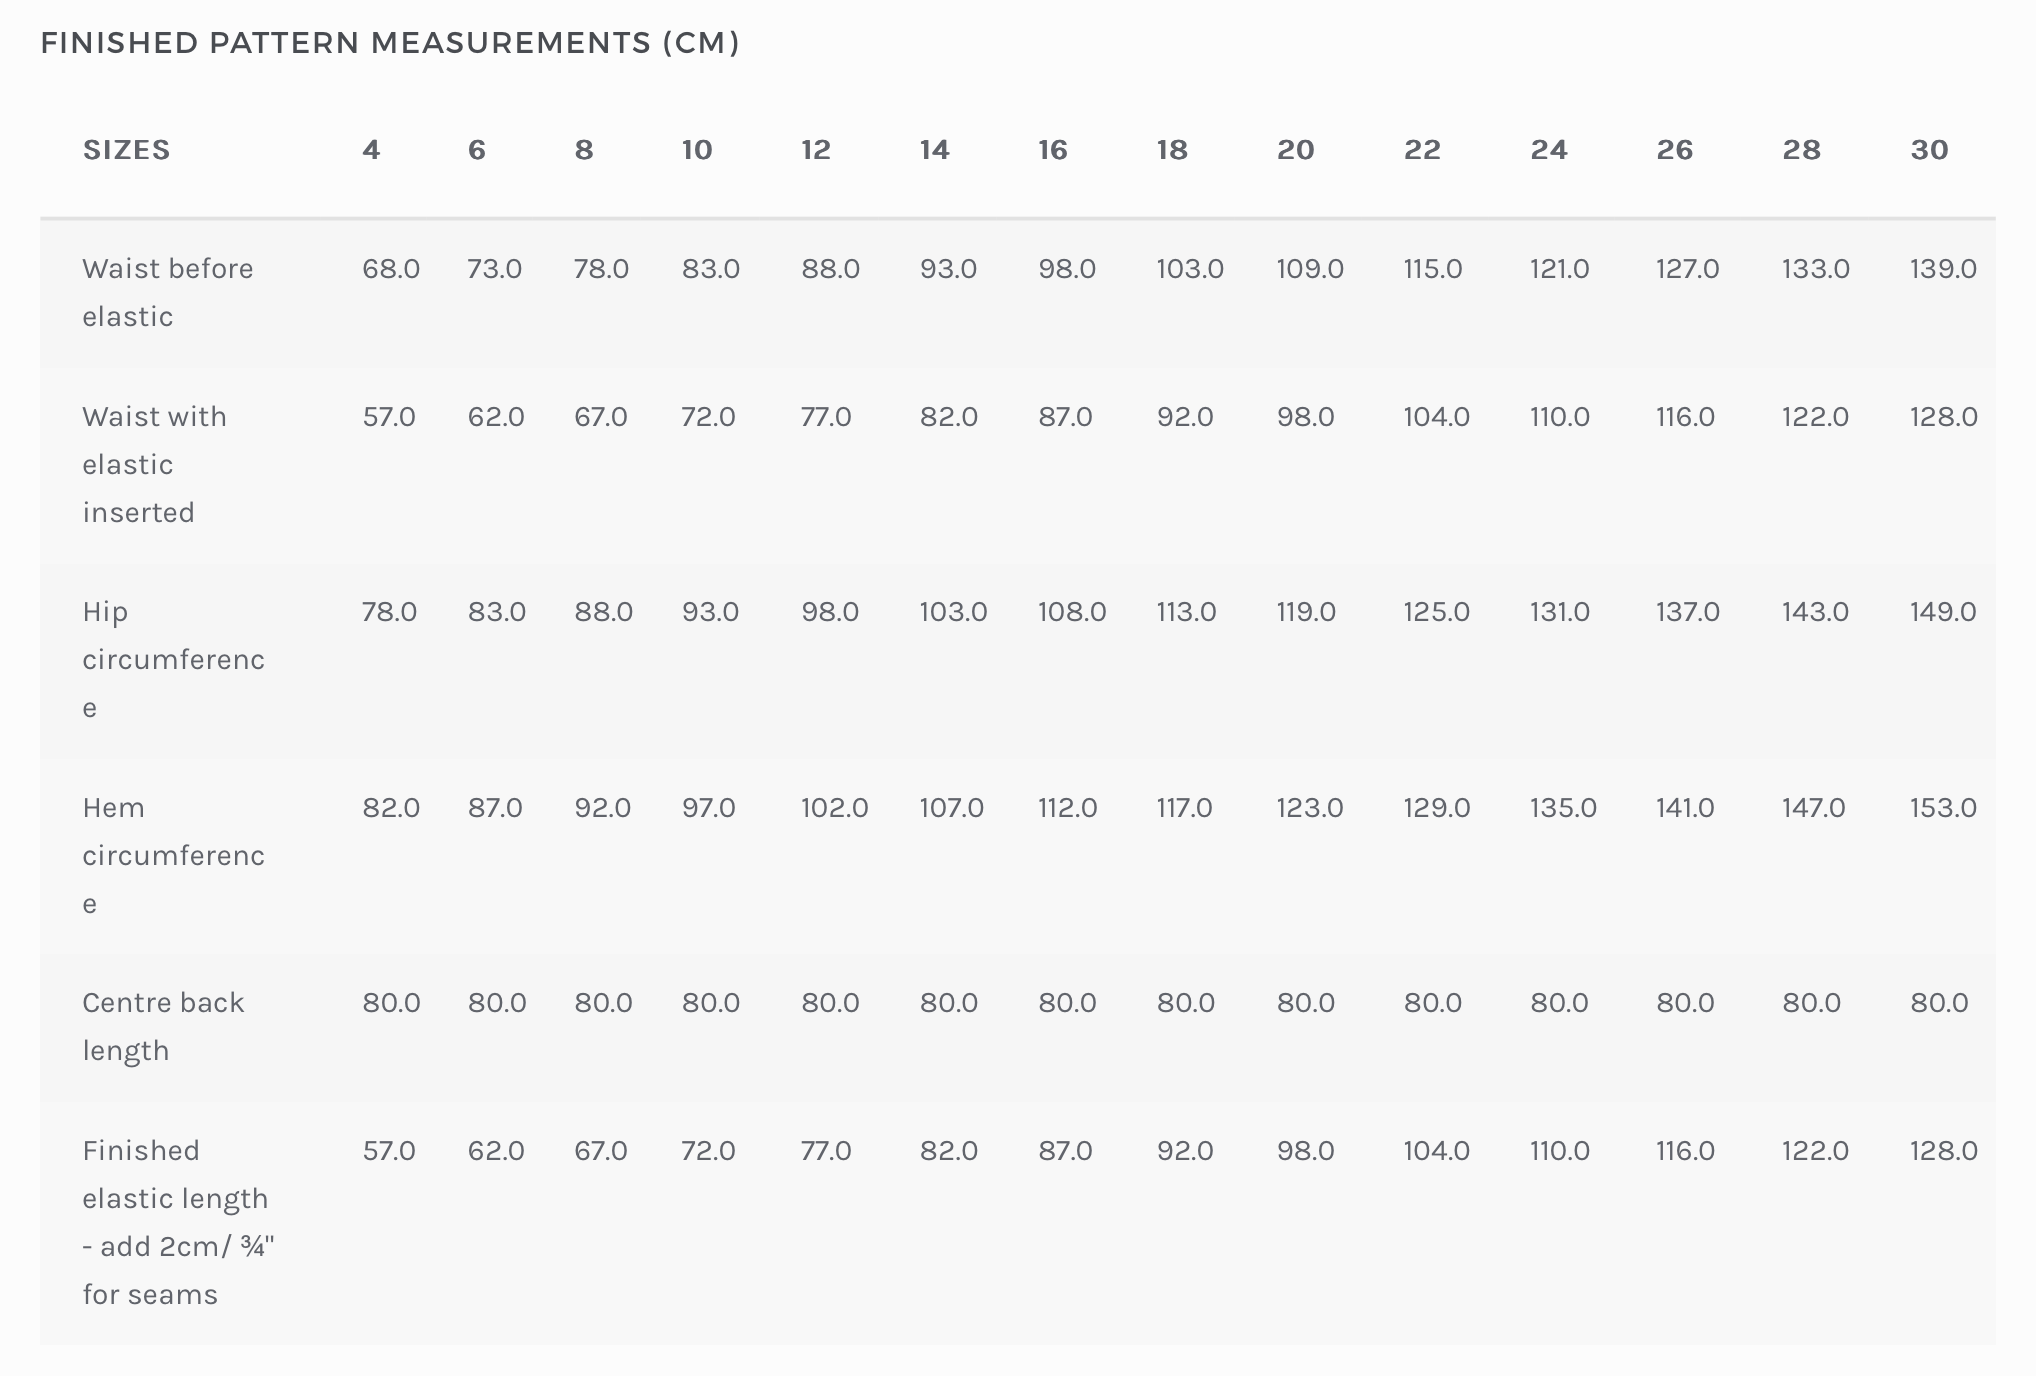Click the size 22 column header

pos(1422,150)
